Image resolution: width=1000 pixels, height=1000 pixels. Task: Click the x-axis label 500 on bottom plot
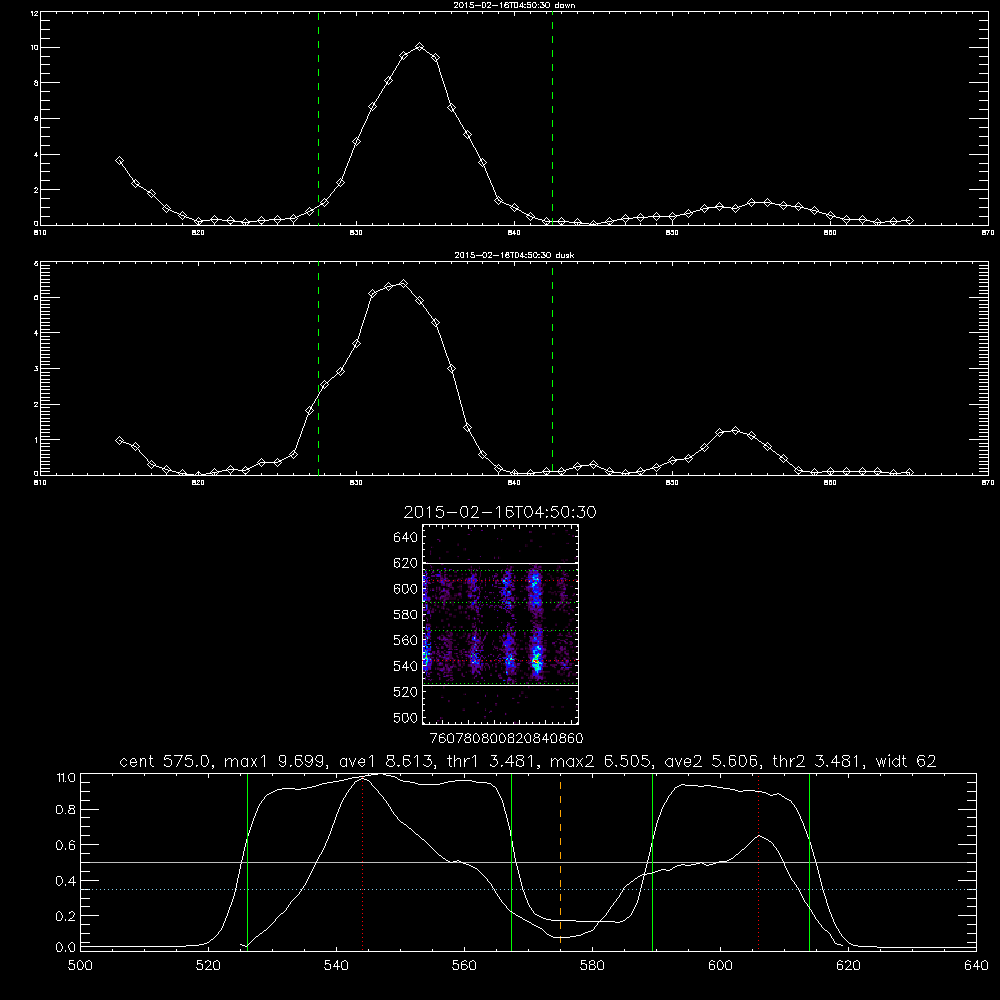[80, 966]
